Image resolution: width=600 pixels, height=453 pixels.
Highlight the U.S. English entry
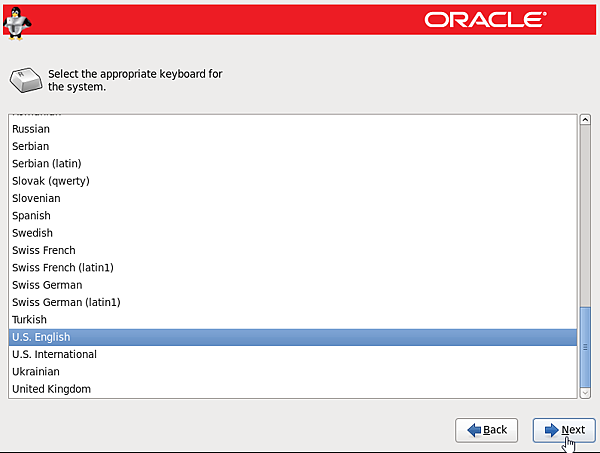(x=41, y=337)
